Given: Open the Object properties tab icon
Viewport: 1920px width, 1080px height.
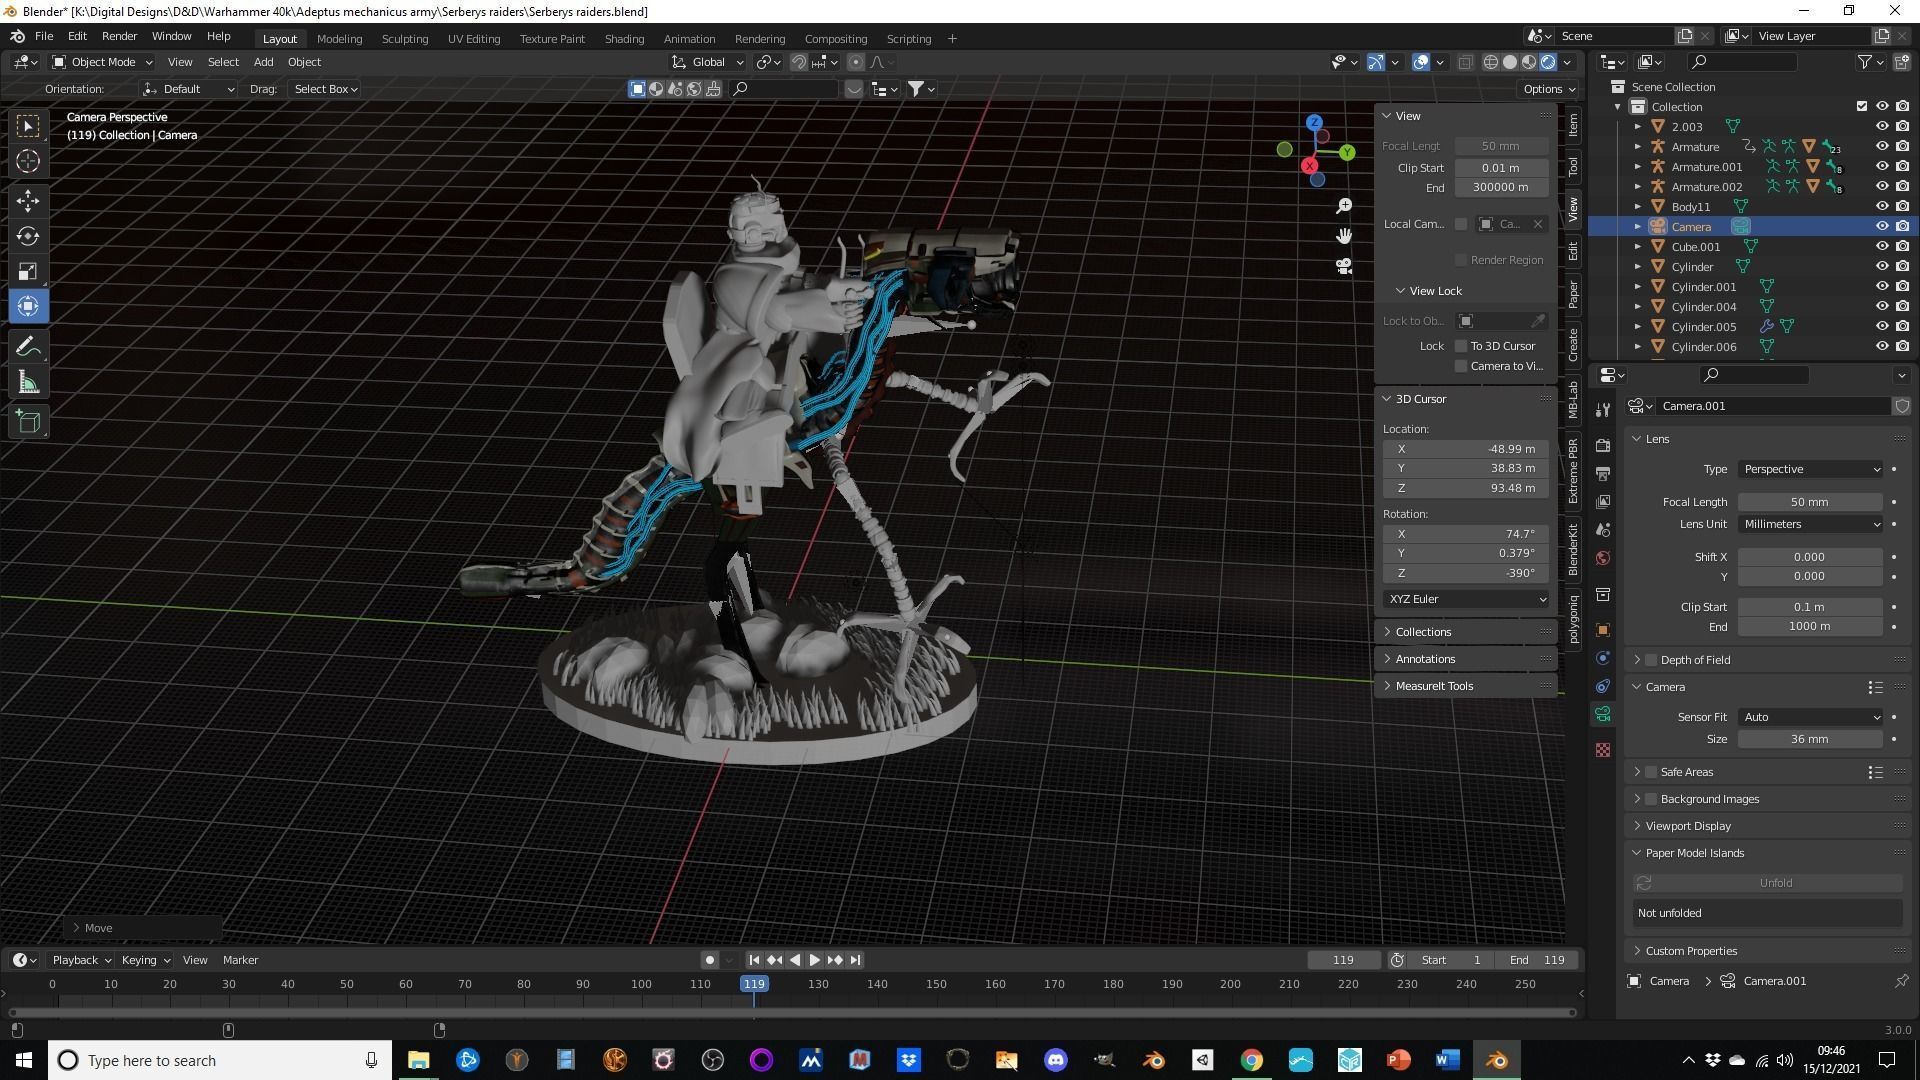Looking at the screenshot, I should coord(1603,630).
